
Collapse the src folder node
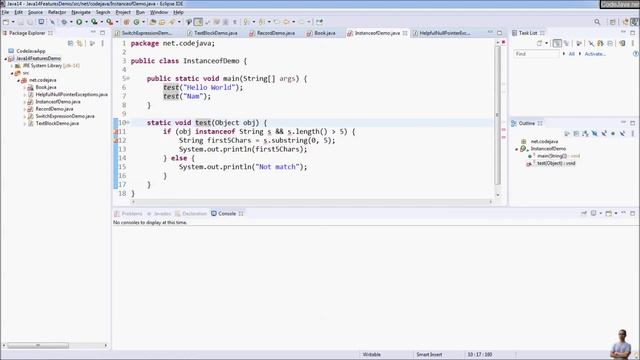click(x=12, y=73)
